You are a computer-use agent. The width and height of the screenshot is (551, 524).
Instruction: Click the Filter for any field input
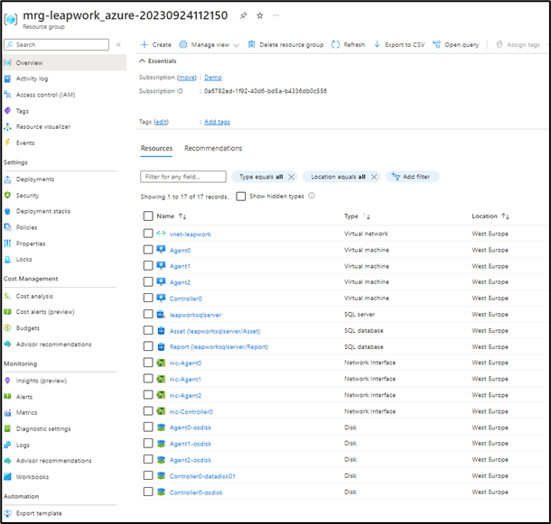(183, 176)
